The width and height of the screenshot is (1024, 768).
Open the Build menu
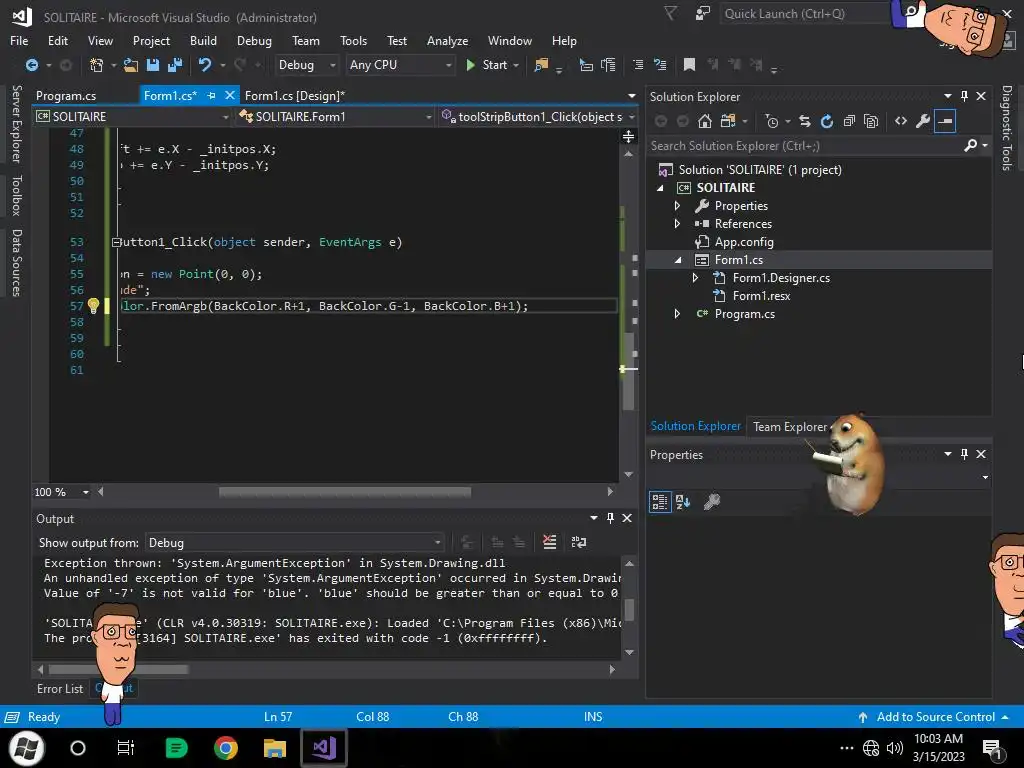(203, 40)
